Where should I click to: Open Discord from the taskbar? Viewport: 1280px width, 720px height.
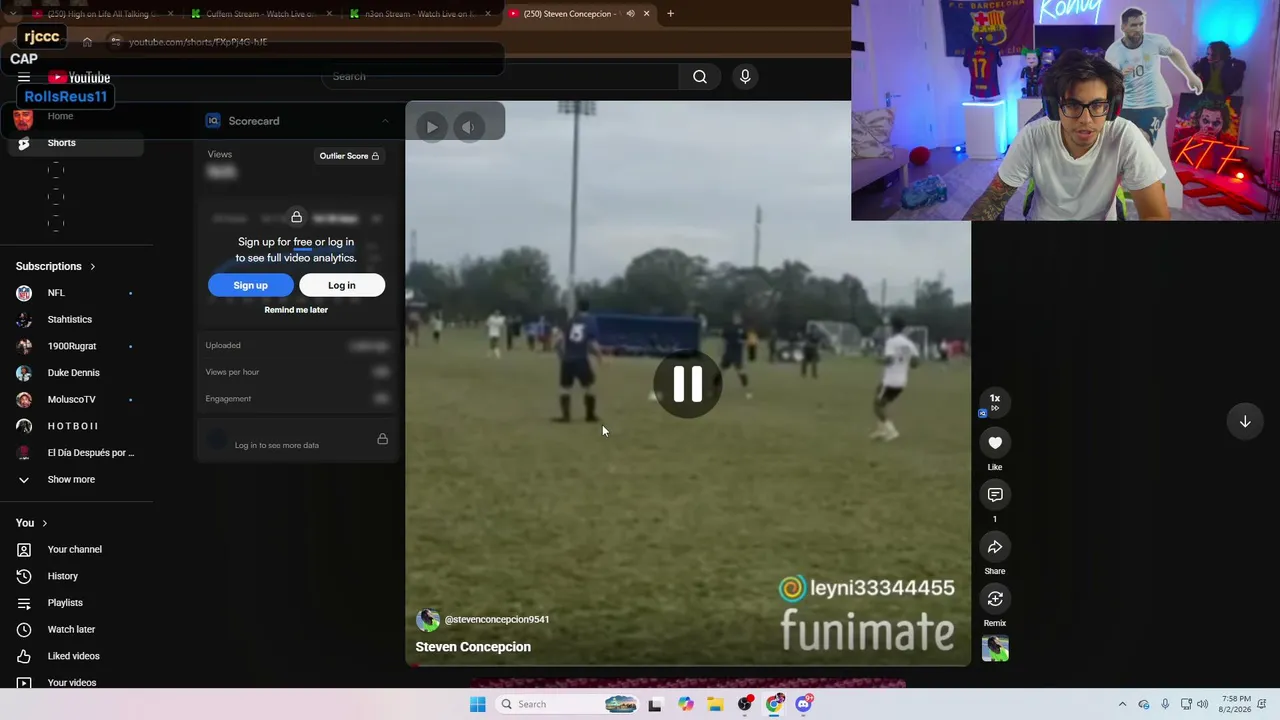(x=804, y=704)
